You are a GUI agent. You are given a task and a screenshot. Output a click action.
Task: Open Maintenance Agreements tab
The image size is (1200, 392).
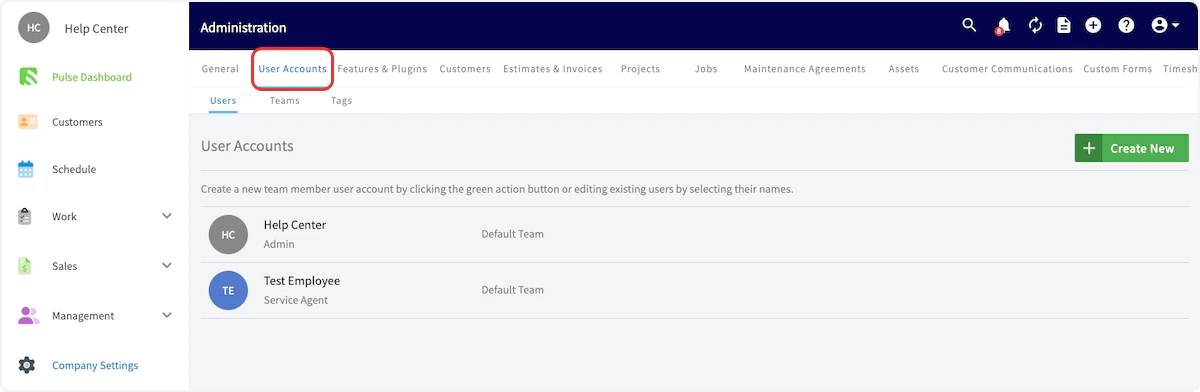pyautogui.click(x=805, y=69)
